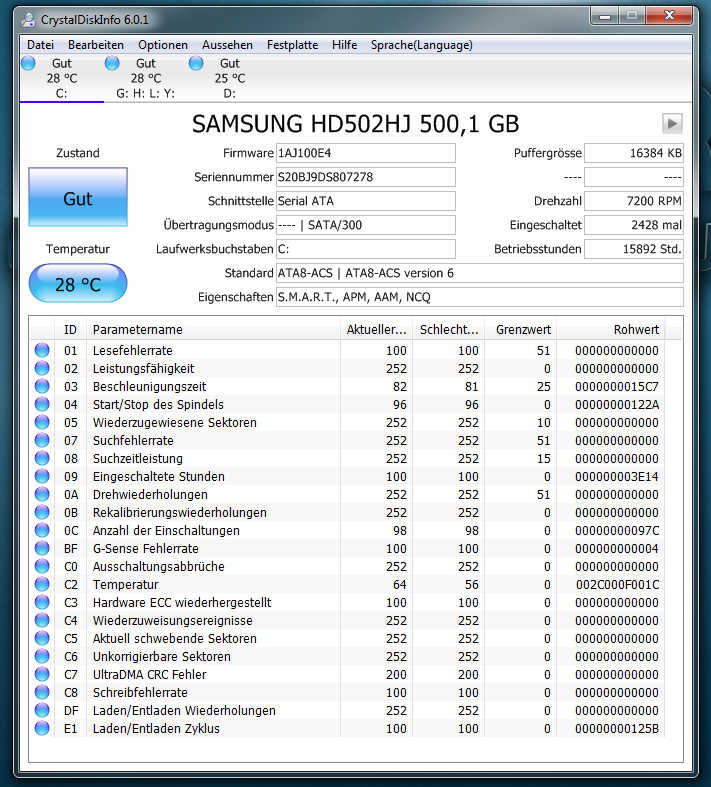Click the status orb in Wiederzugewiesene Sektoren row
Image resolution: width=711 pixels, height=787 pixels.
coord(42,423)
